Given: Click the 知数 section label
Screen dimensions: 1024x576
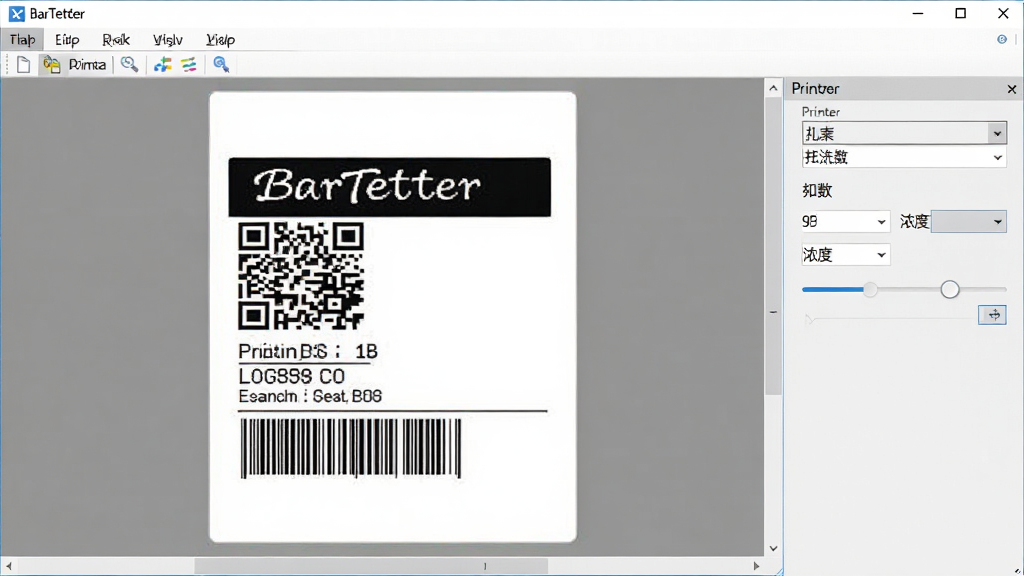Looking at the screenshot, I should 817,191.
